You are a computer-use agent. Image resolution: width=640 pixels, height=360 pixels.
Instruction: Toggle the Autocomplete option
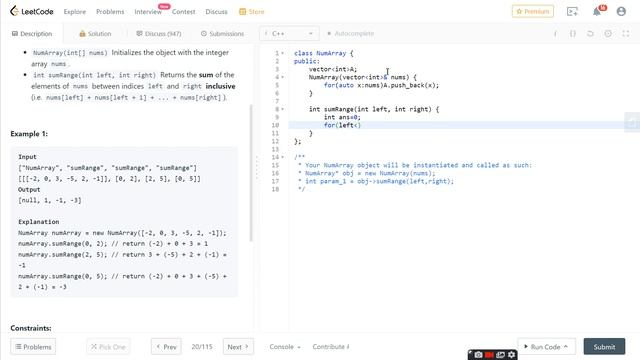pyautogui.click(x=350, y=33)
